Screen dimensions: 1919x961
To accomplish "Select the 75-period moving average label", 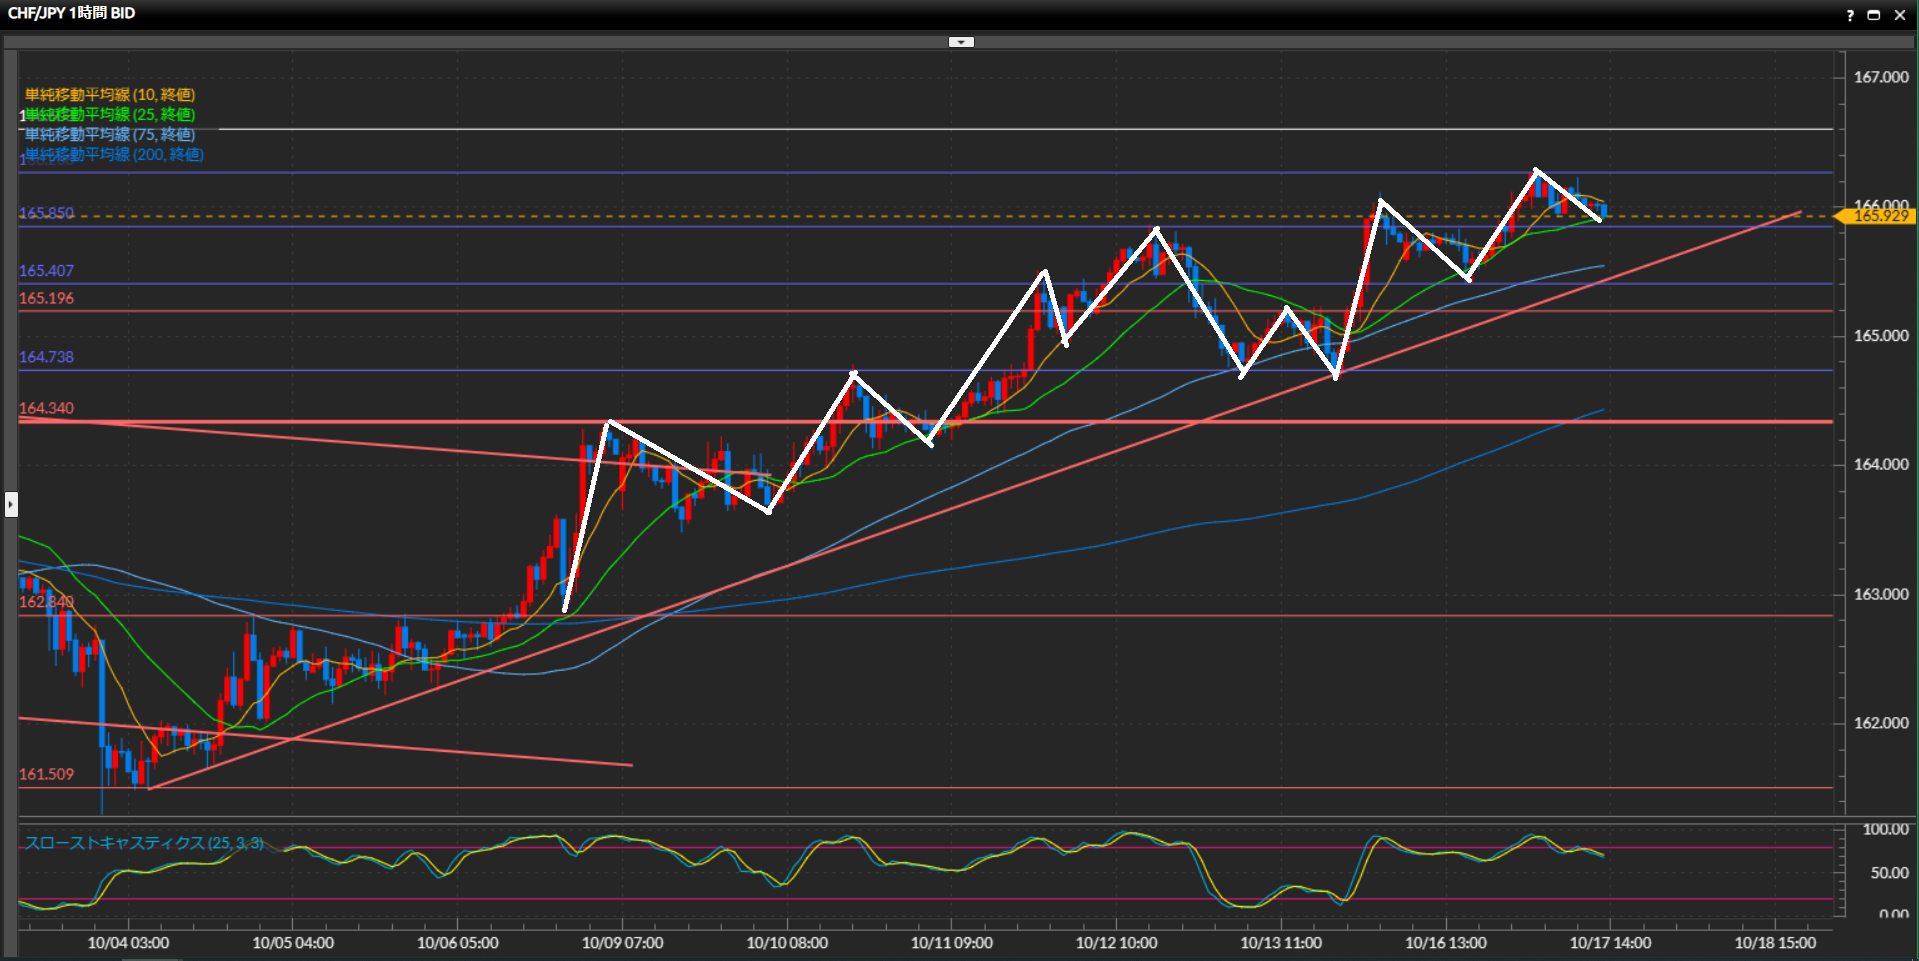I will (x=110, y=135).
